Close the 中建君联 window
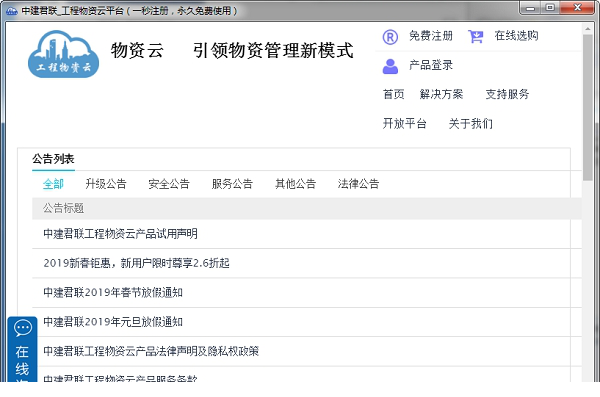Screen dimensions: 600x397 pos(577,8)
